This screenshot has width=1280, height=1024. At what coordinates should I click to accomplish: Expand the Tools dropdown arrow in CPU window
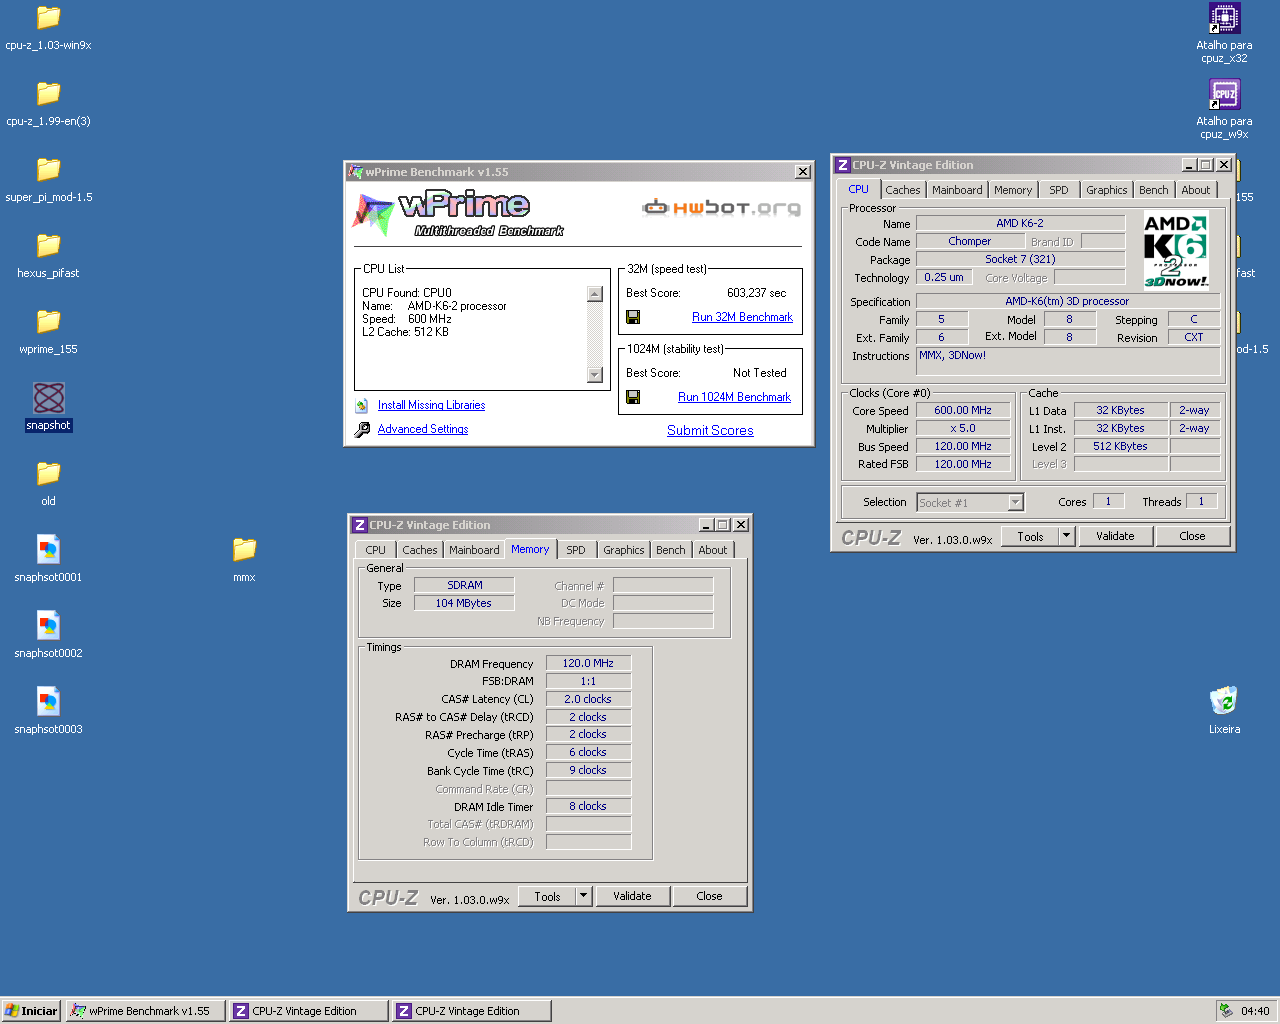pyautogui.click(x=1067, y=536)
